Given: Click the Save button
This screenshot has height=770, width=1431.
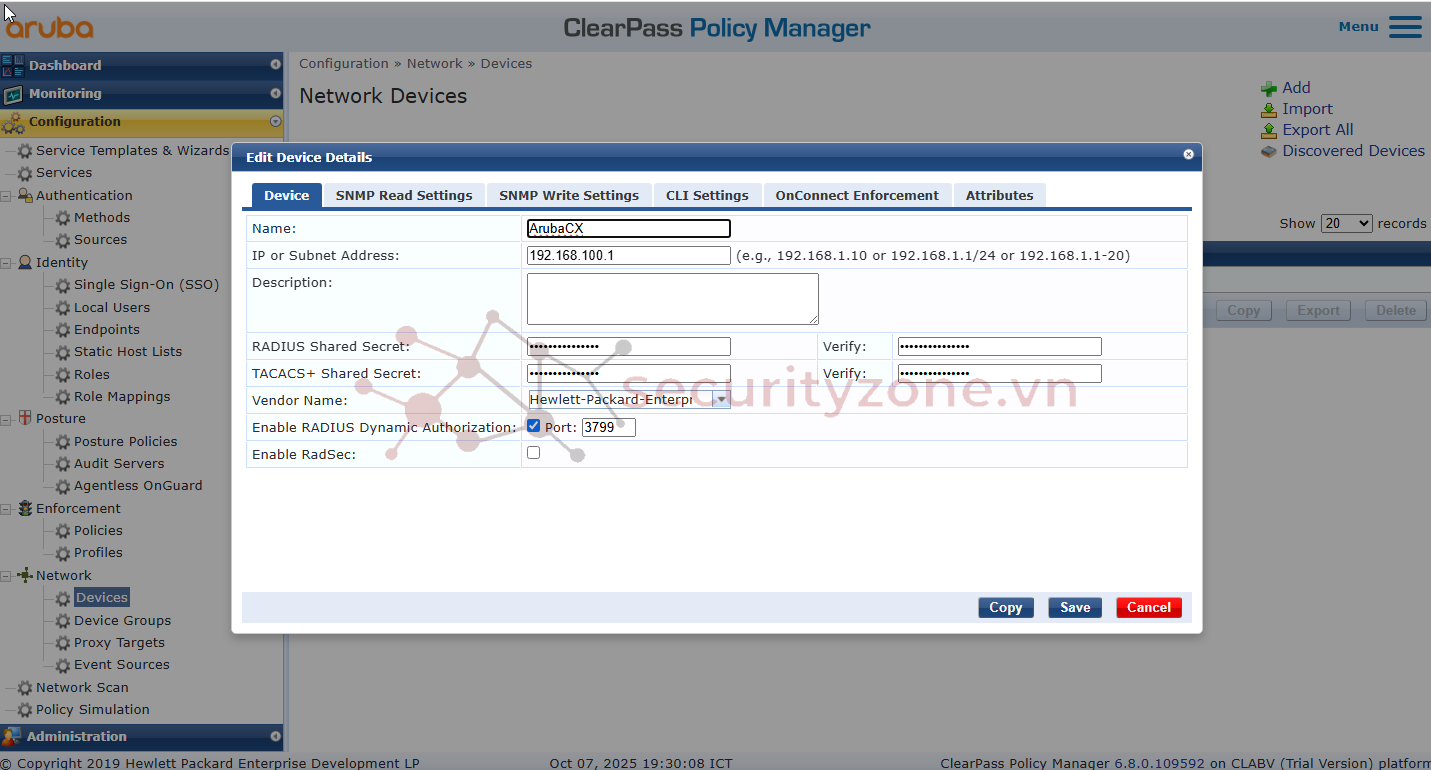Looking at the screenshot, I should click(1075, 608).
